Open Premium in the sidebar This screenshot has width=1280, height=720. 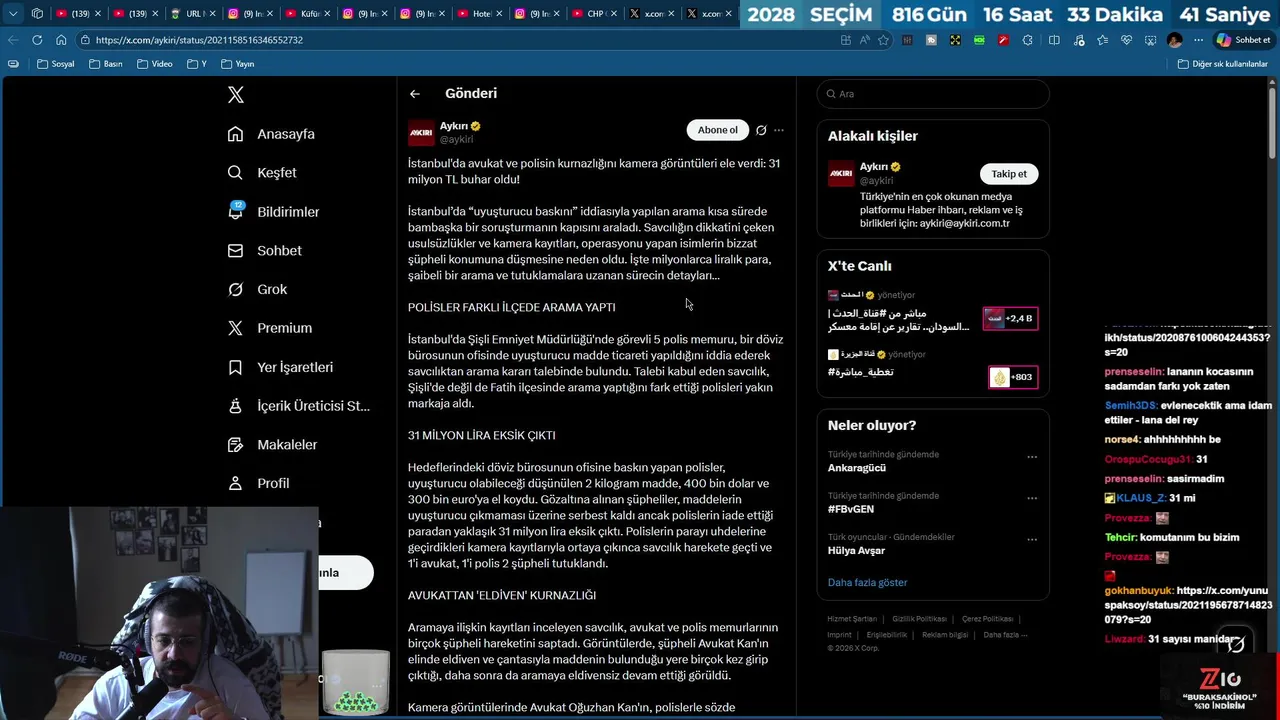(x=269, y=328)
